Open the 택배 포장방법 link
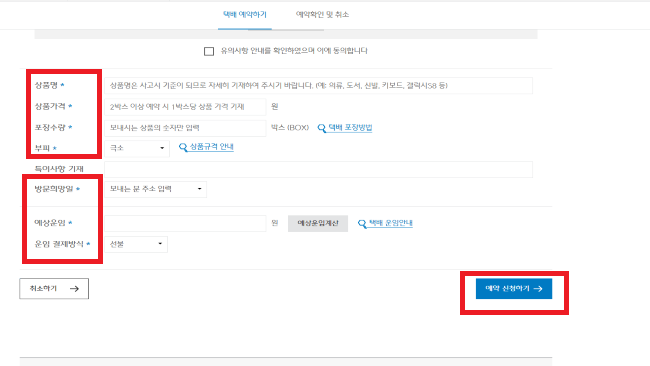Screen dimensions: 650x366 pyautogui.click(x=350, y=128)
